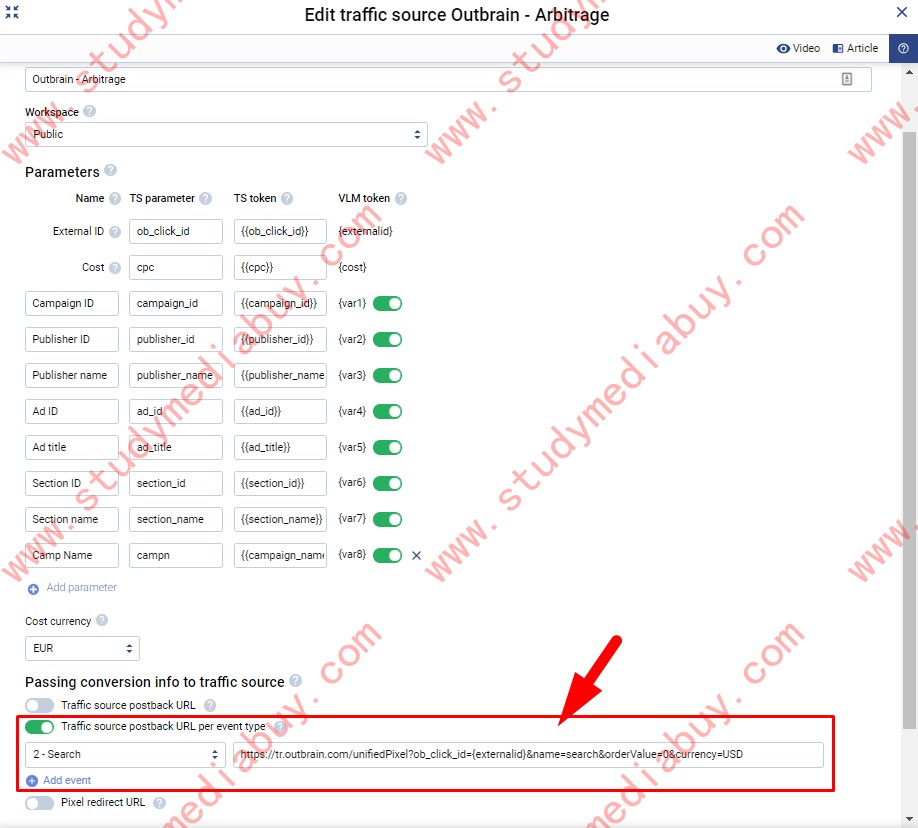Image resolution: width=918 pixels, height=828 pixels.
Task: Click the Section name field
Action: 72,519
